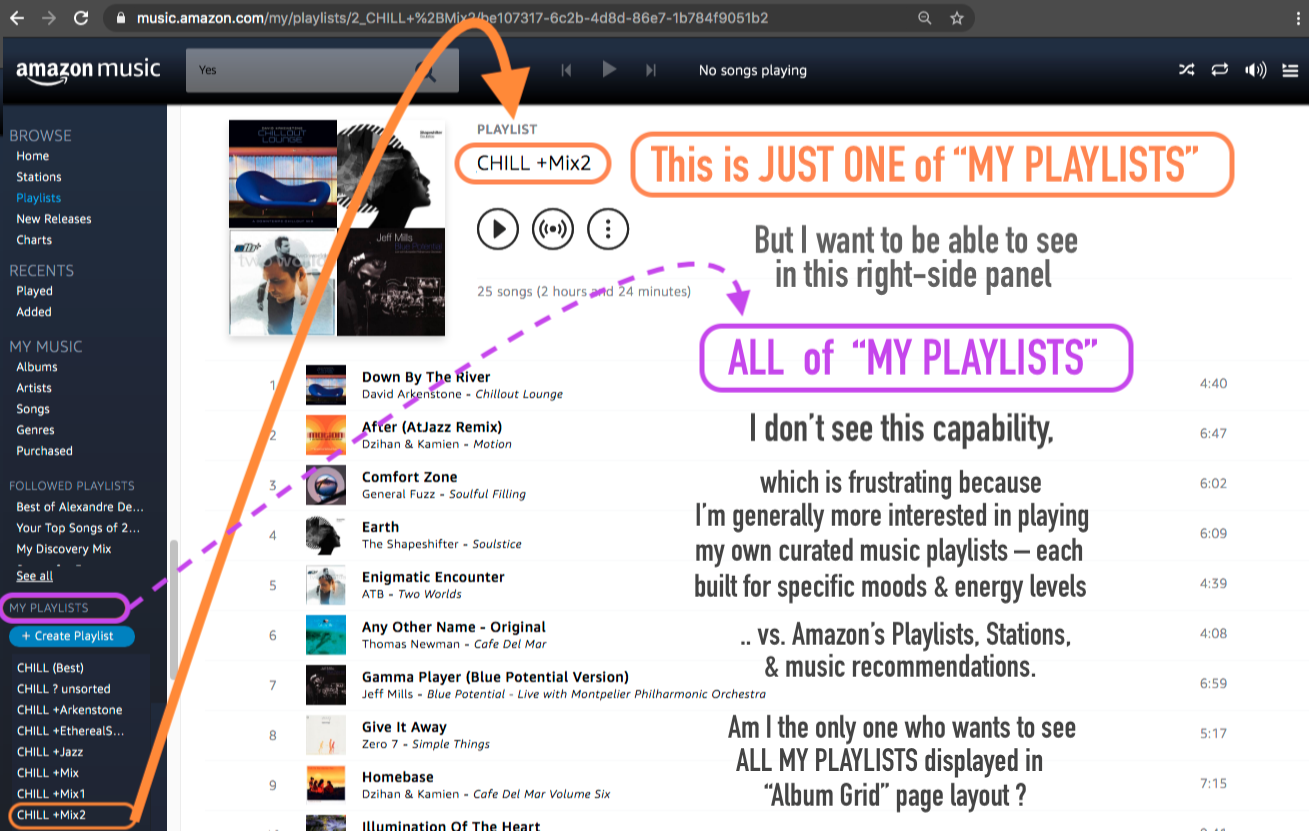The image size is (1309, 831).
Task: Start a station from CHILL +Mix2
Action: coord(552,228)
